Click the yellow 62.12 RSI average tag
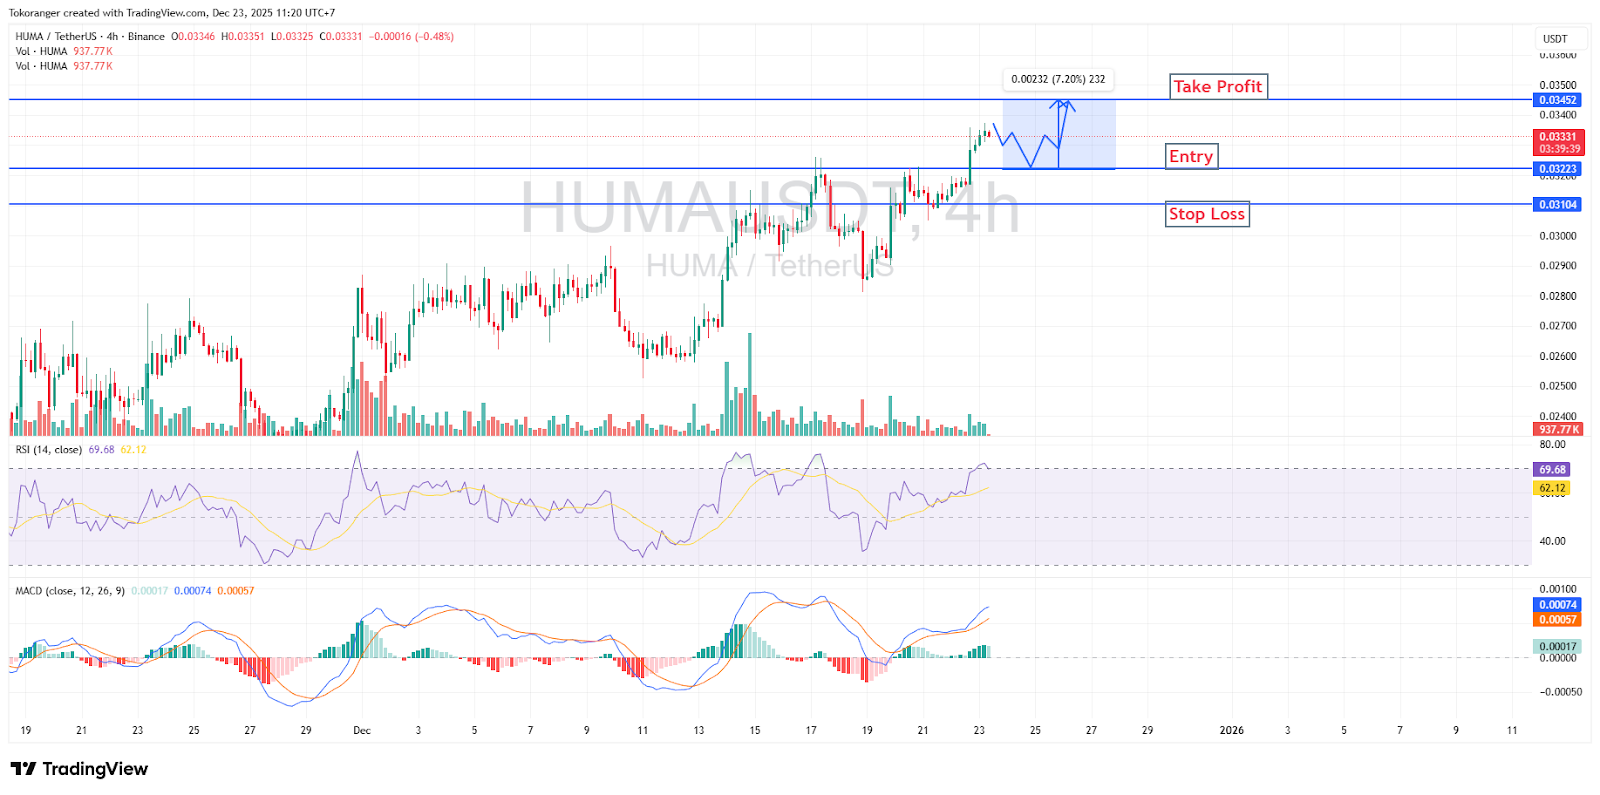1600x795 pixels. tap(1552, 489)
